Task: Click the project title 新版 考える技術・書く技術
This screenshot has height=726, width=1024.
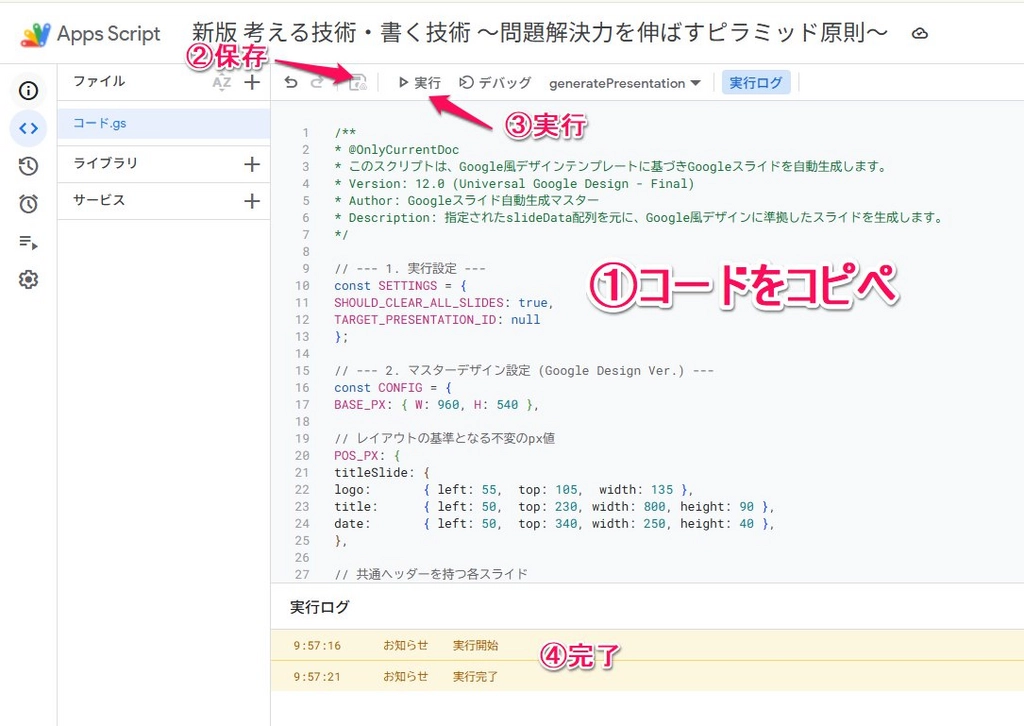Action: coord(539,33)
